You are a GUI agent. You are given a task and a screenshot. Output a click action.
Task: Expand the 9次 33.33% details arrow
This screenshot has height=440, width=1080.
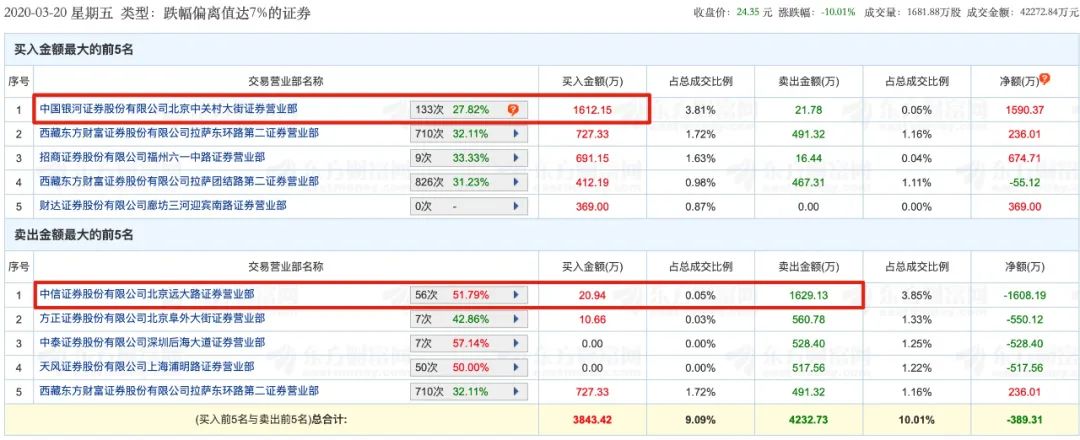click(x=516, y=158)
